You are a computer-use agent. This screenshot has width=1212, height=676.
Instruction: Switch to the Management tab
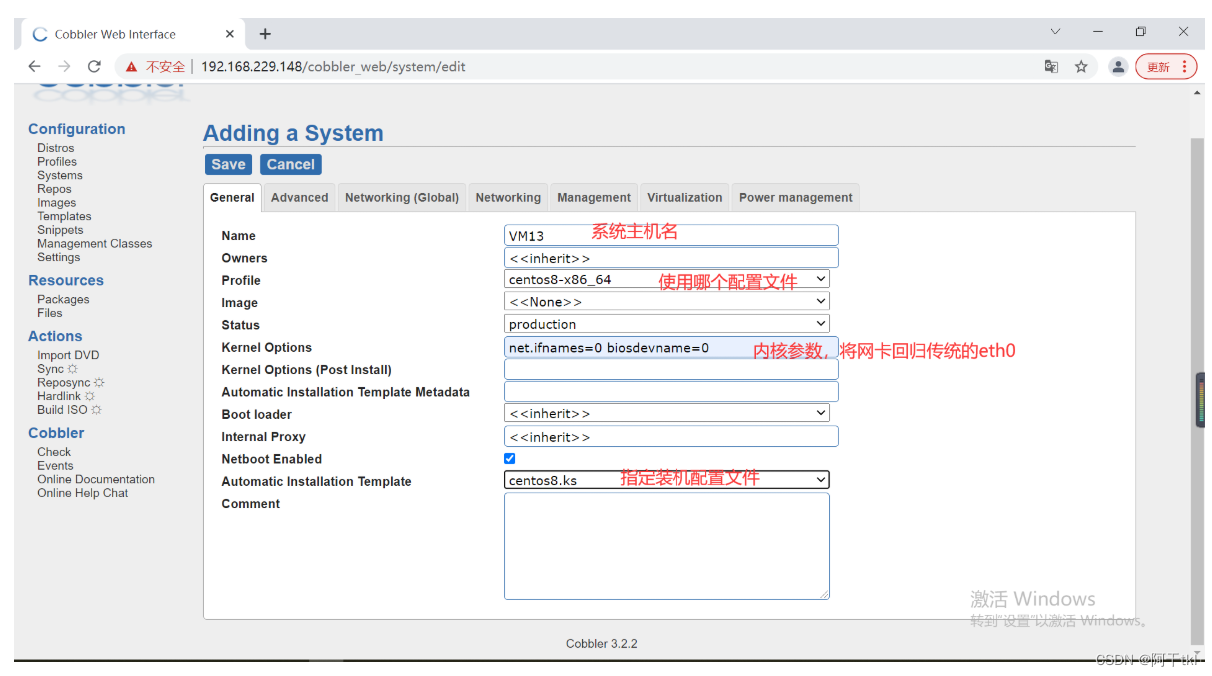point(594,198)
